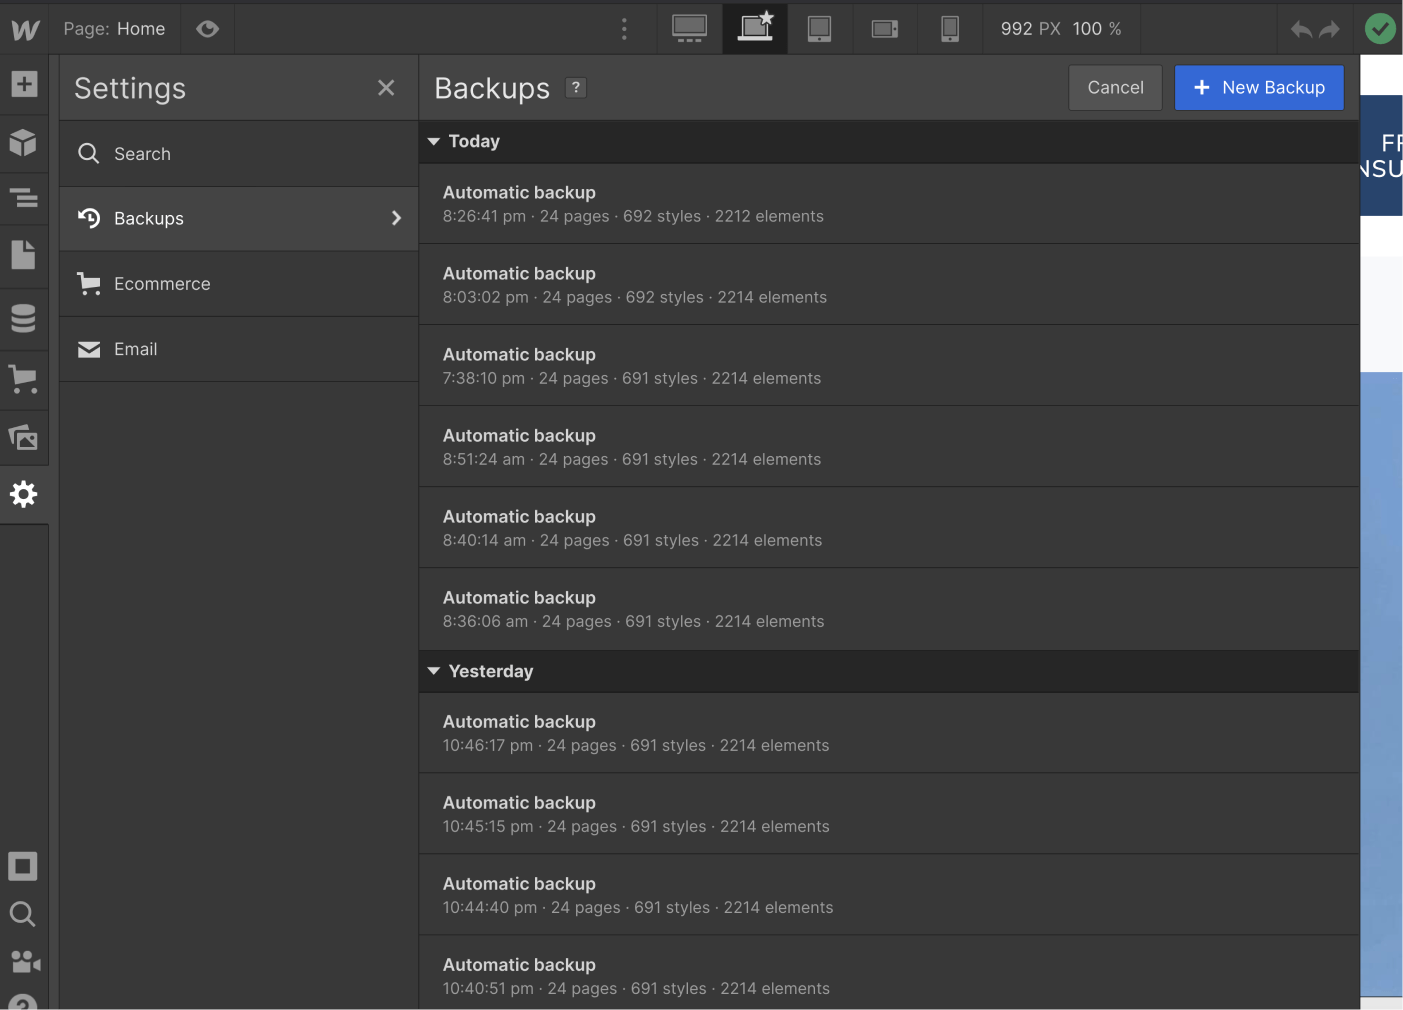The width and height of the screenshot is (1403, 1010).
Task: Collapse the Today backups group
Action: click(x=434, y=141)
